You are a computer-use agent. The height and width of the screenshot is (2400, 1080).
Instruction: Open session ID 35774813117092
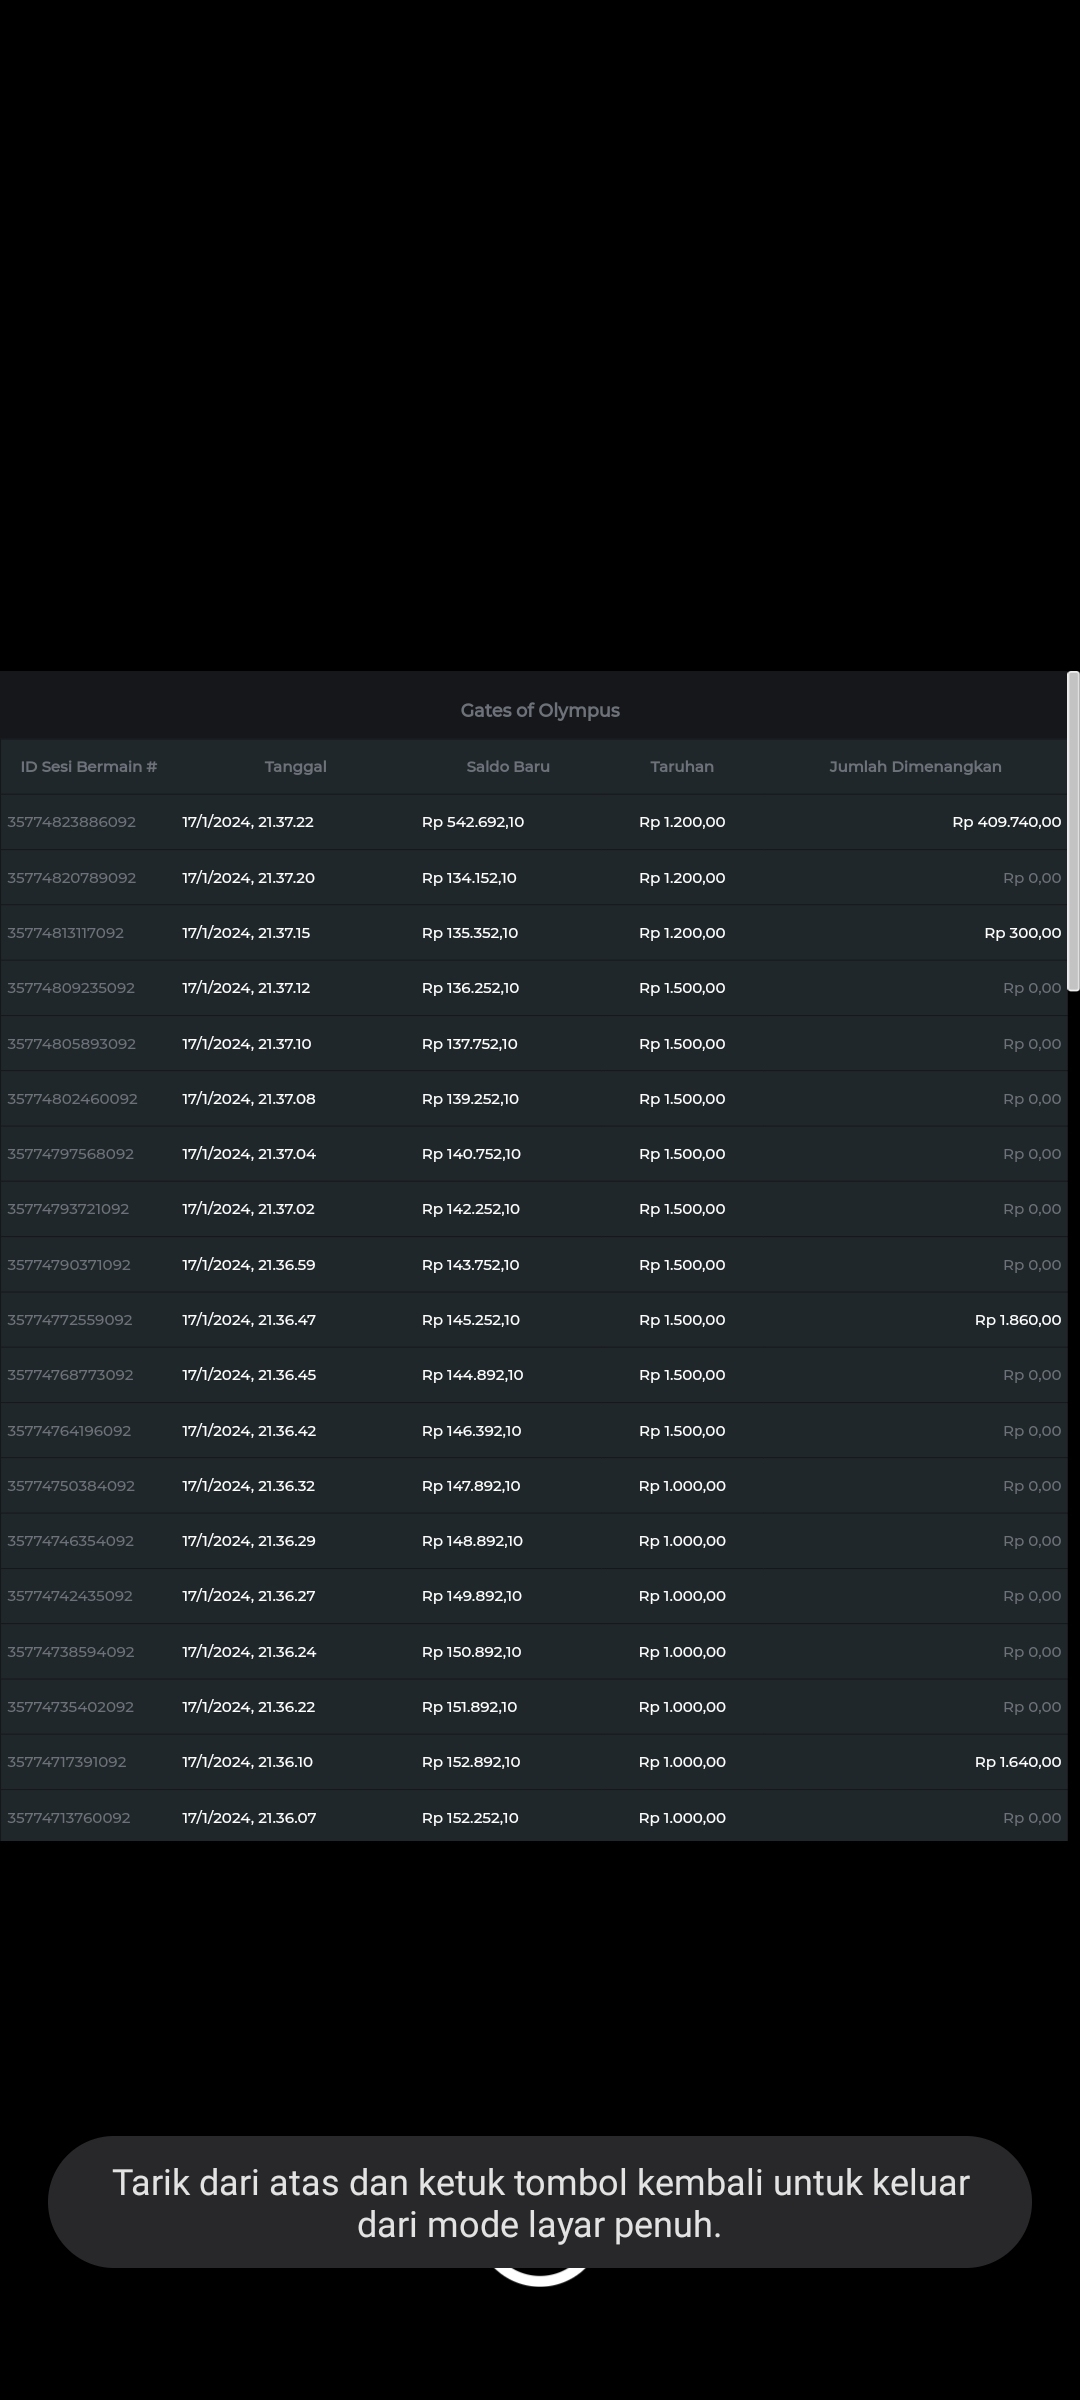tap(66, 933)
